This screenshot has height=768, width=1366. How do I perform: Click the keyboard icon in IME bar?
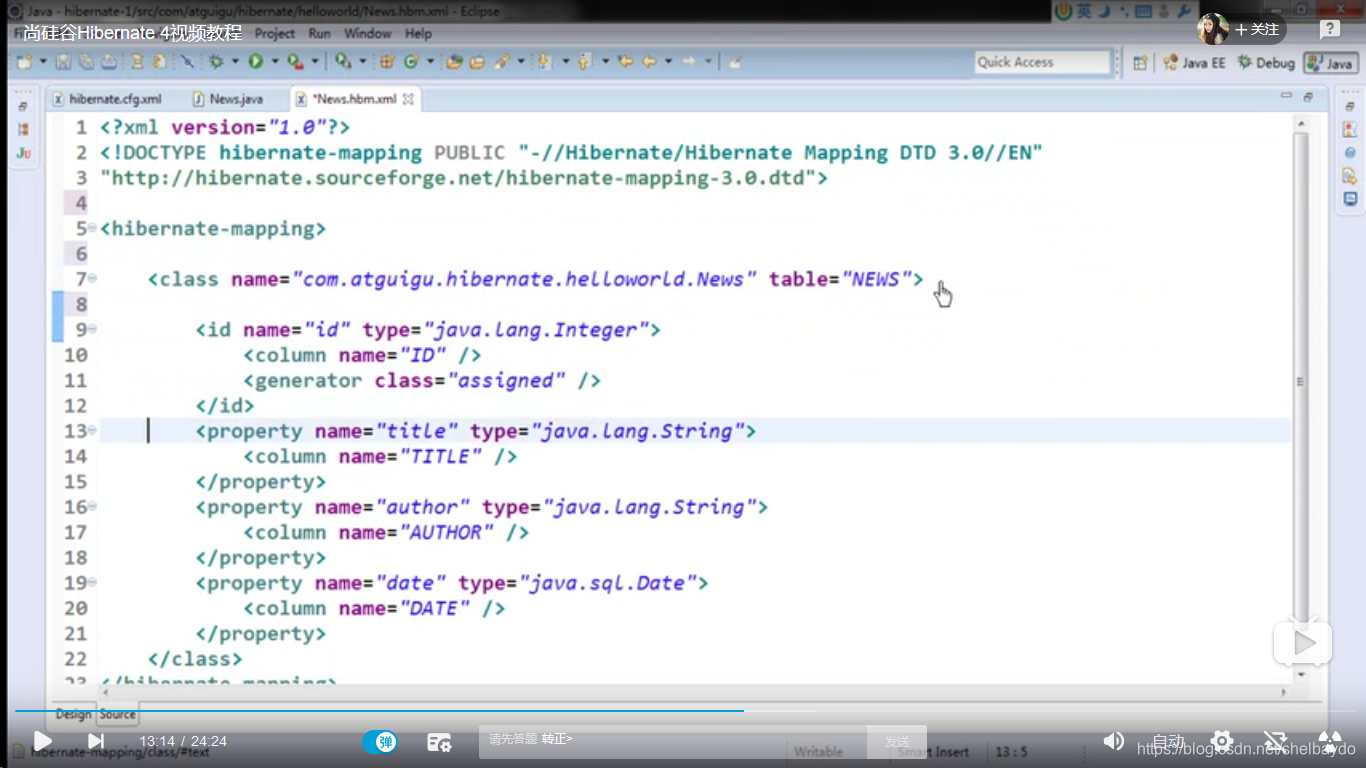coord(1143,12)
